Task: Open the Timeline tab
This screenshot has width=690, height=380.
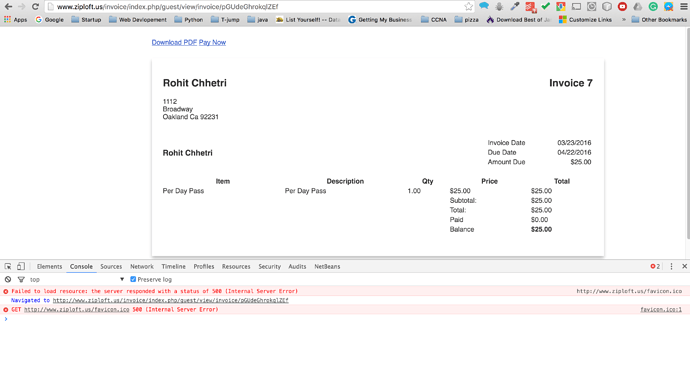Action: pyautogui.click(x=173, y=267)
